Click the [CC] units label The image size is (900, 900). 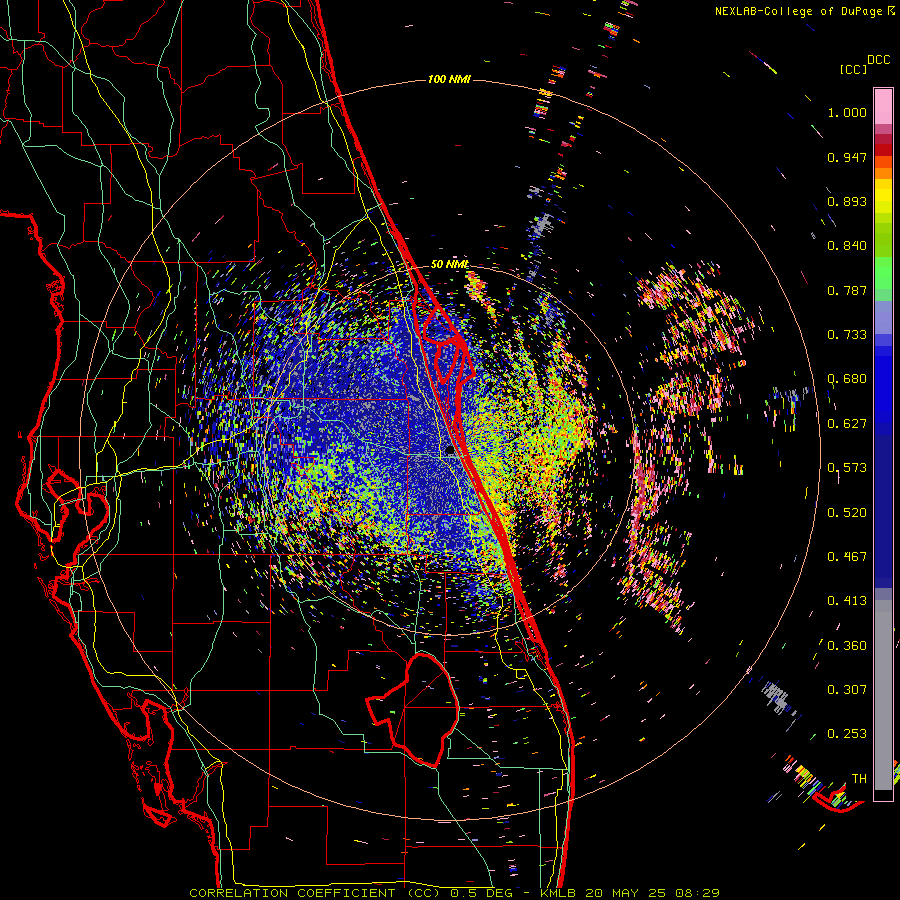(854, 69)
